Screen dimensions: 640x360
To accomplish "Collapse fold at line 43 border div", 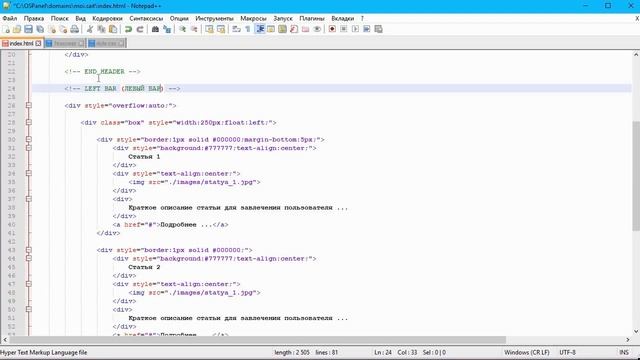I will tap(29, 250).
